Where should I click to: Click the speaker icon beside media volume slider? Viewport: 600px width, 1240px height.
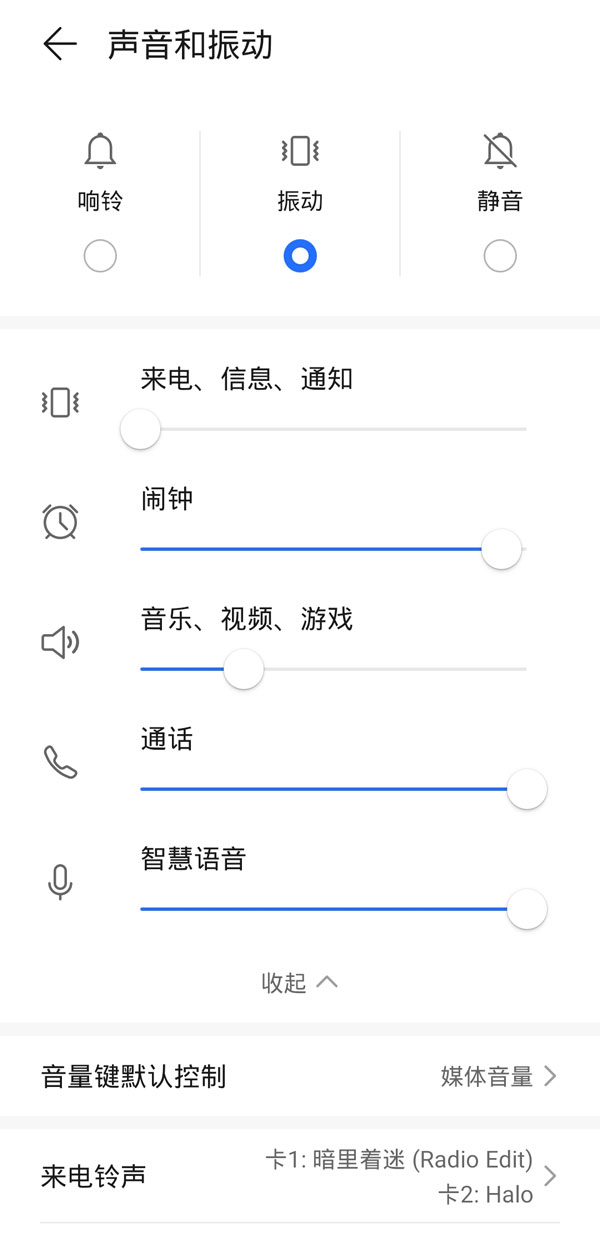coord(60,643)
